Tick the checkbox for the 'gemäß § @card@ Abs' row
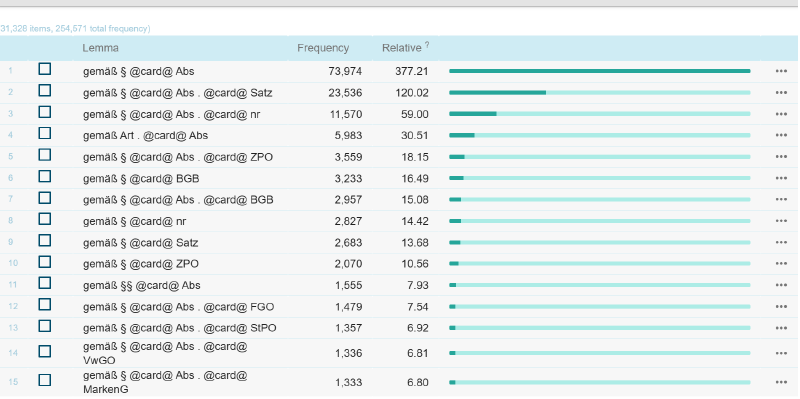Image resolution: width=800 pixels, height=399 pixels. (x=45, y=68)
